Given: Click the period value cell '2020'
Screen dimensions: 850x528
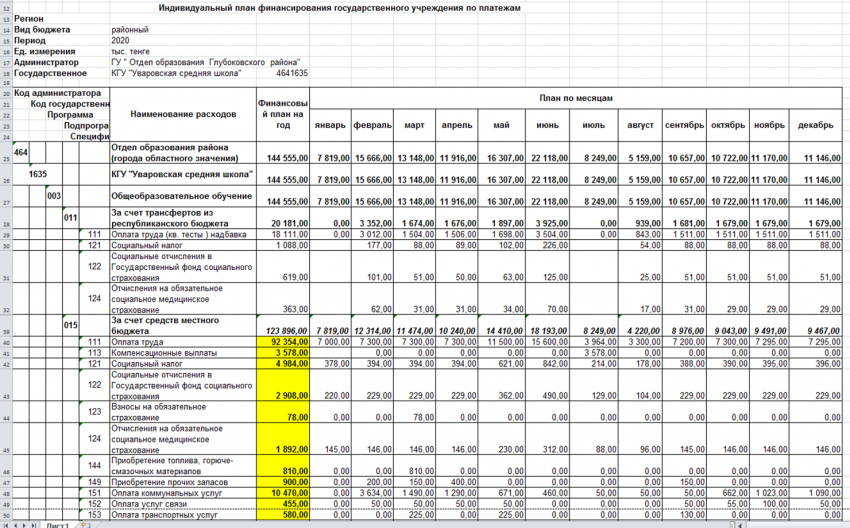Looking at the screenshot, I should pos(120,40).
